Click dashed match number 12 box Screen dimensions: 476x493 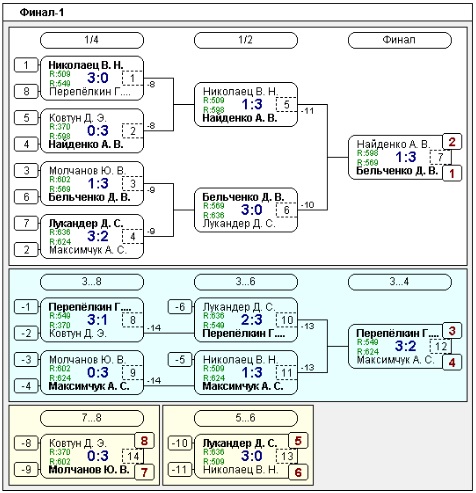point(440,346)
